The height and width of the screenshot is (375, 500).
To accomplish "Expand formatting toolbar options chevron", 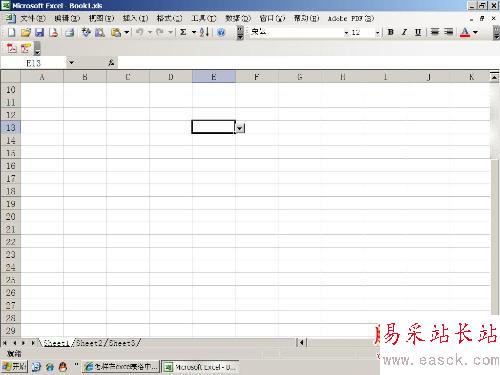I will point(496,33).
